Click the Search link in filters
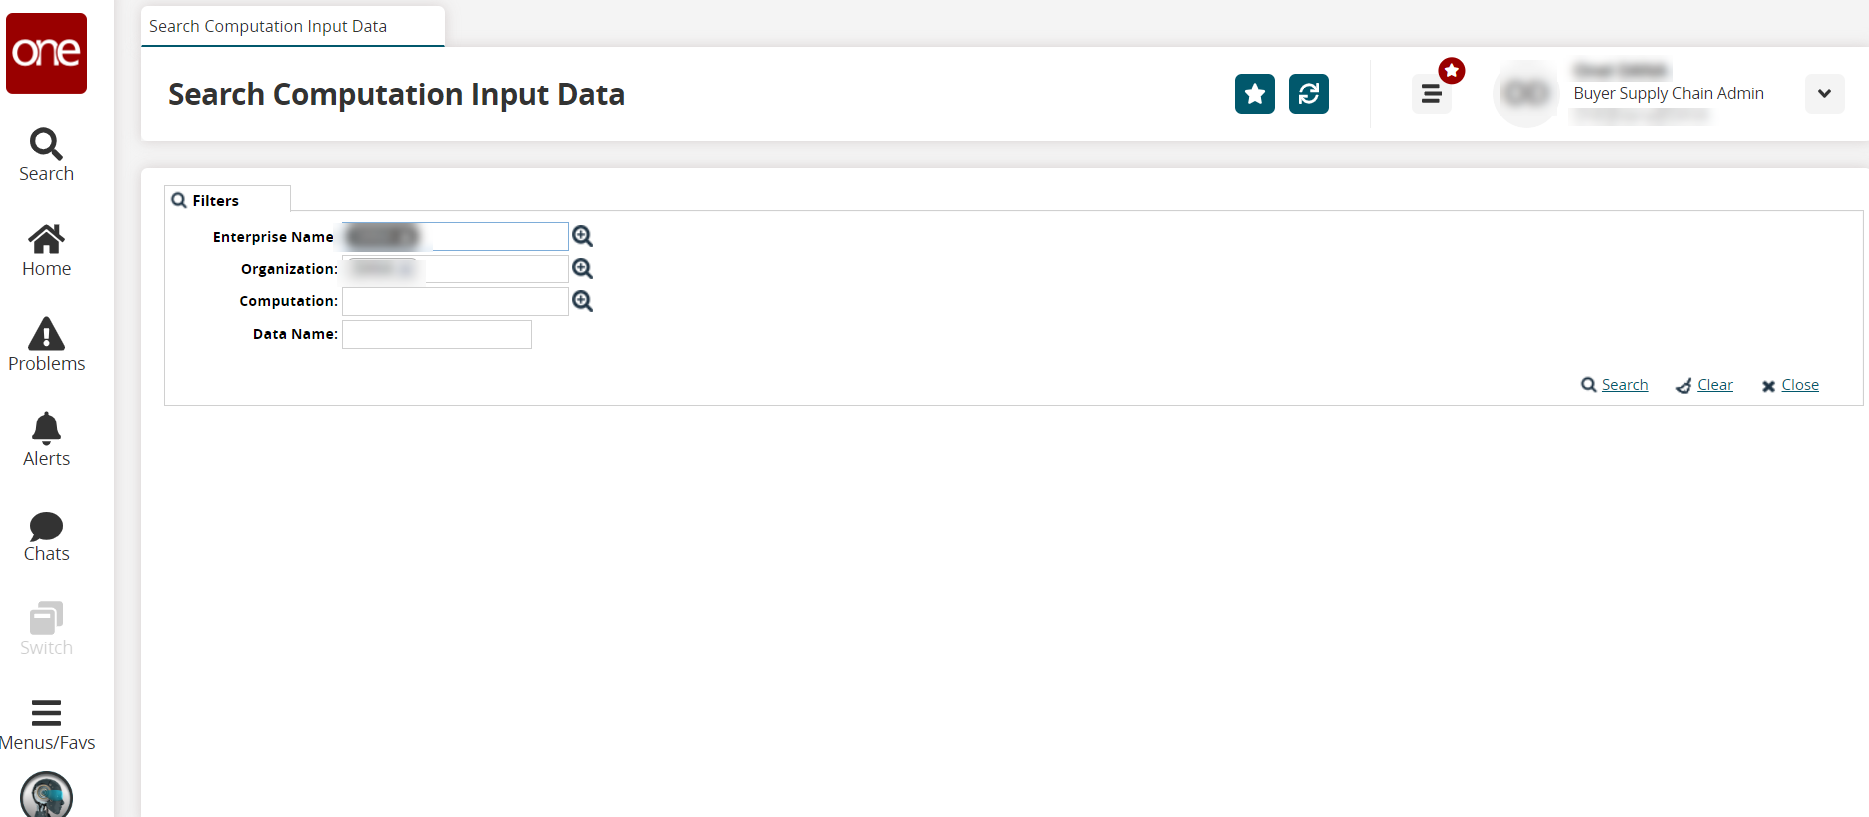 click(x=1624, y=385)
